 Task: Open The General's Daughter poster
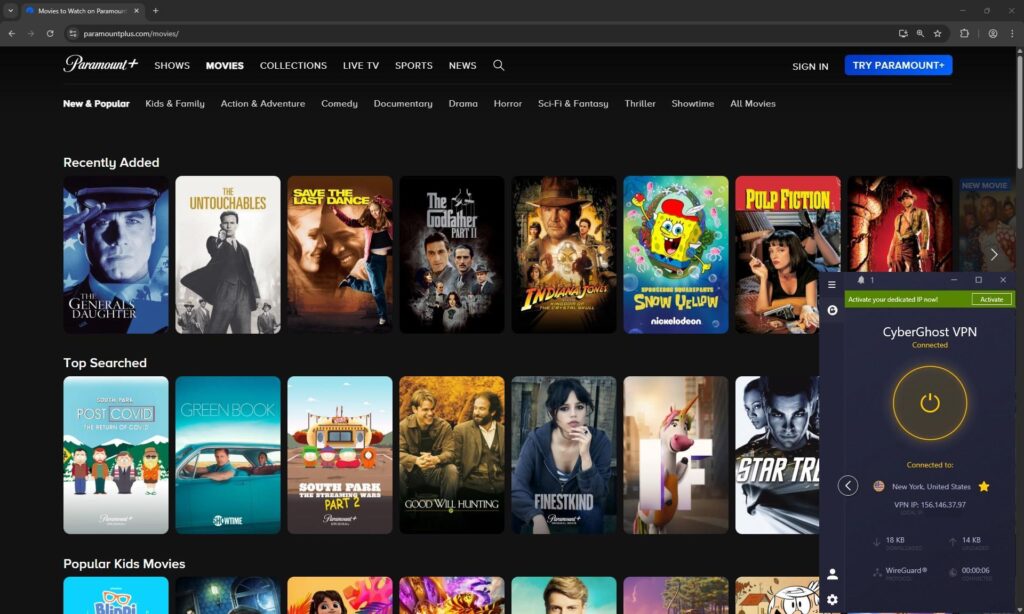pos(116,255)
